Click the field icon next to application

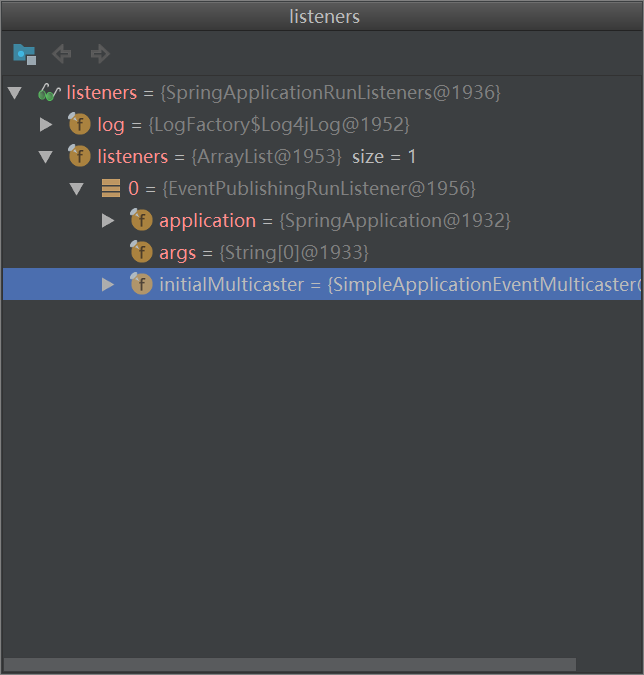(141, 220)
